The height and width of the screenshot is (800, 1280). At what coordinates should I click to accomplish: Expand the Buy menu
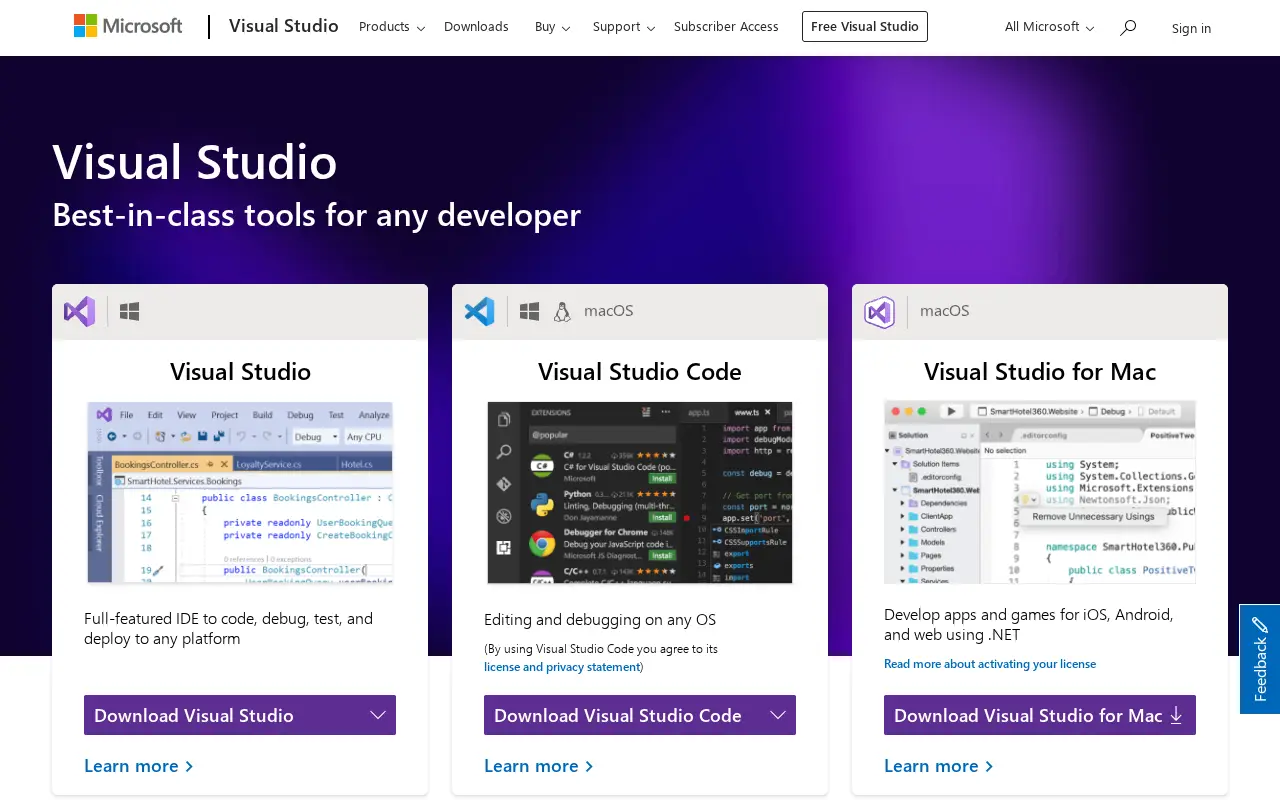[x=552, y=27]
